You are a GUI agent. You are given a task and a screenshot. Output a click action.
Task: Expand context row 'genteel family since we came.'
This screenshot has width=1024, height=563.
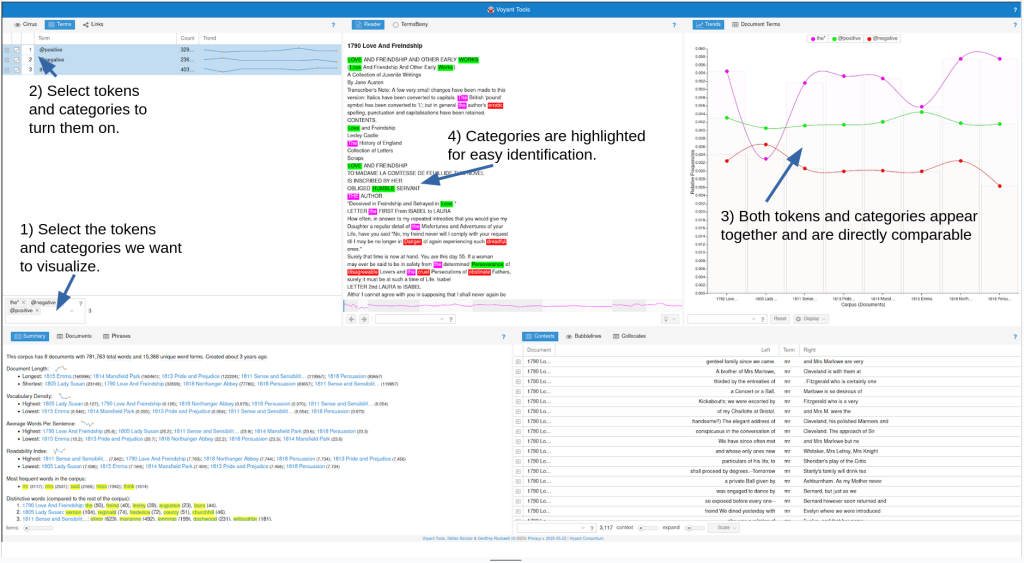[x=518, y=361]
